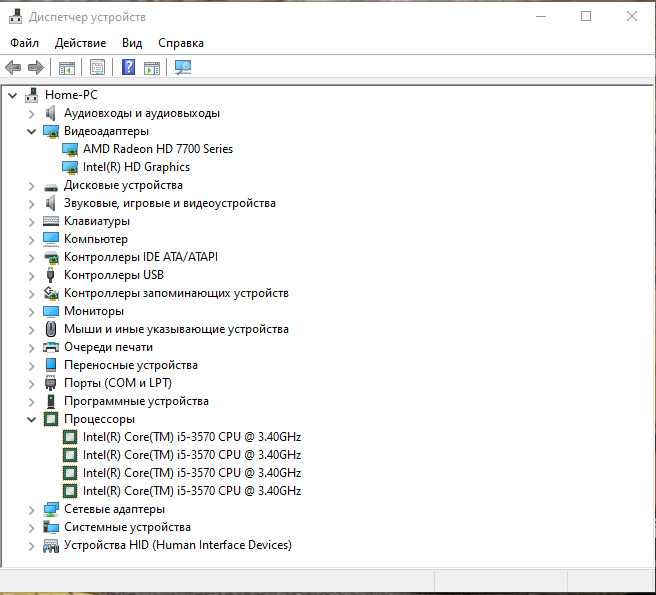Screen dimensions: 656x595
Task: Click the Forward arrow in the toolbar
Action: tap(35, 67)
